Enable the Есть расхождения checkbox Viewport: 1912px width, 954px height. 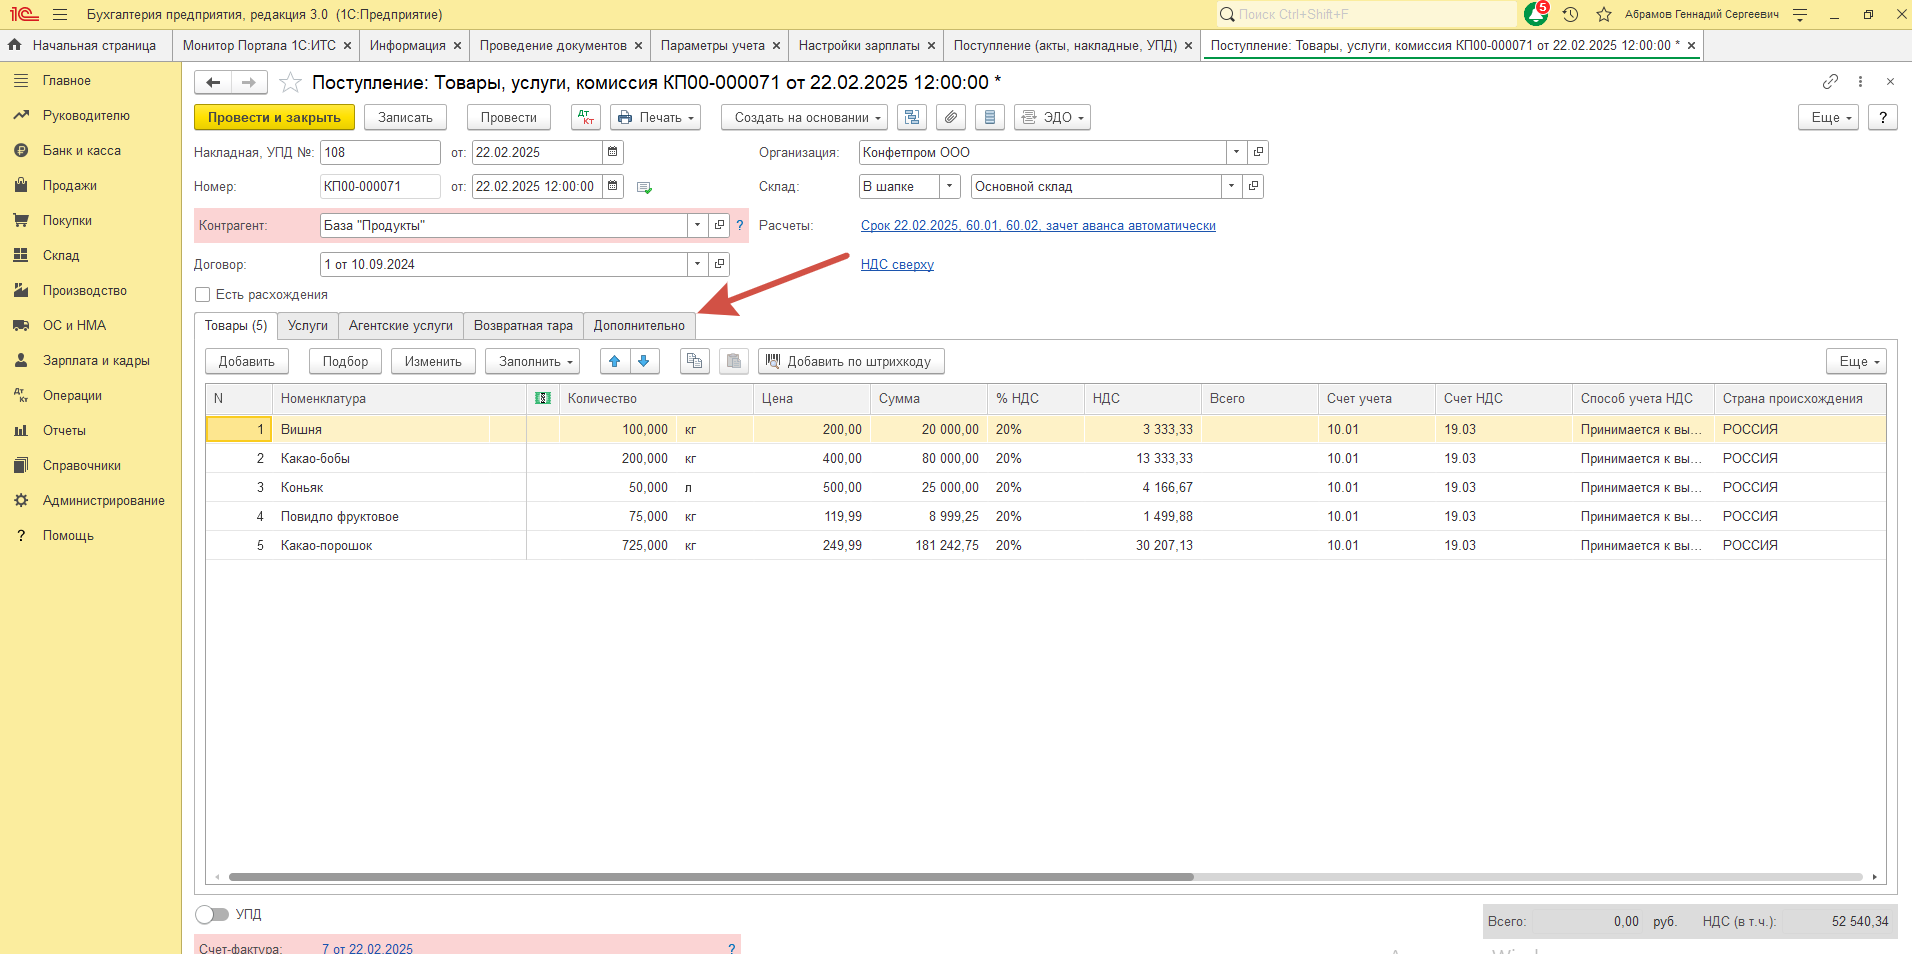coord(203,294)
